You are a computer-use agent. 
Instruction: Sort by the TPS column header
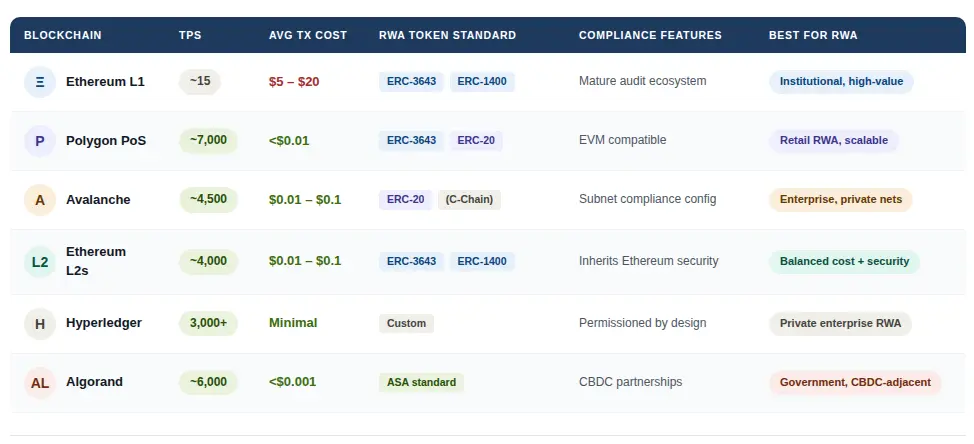(x=190, y=35)
